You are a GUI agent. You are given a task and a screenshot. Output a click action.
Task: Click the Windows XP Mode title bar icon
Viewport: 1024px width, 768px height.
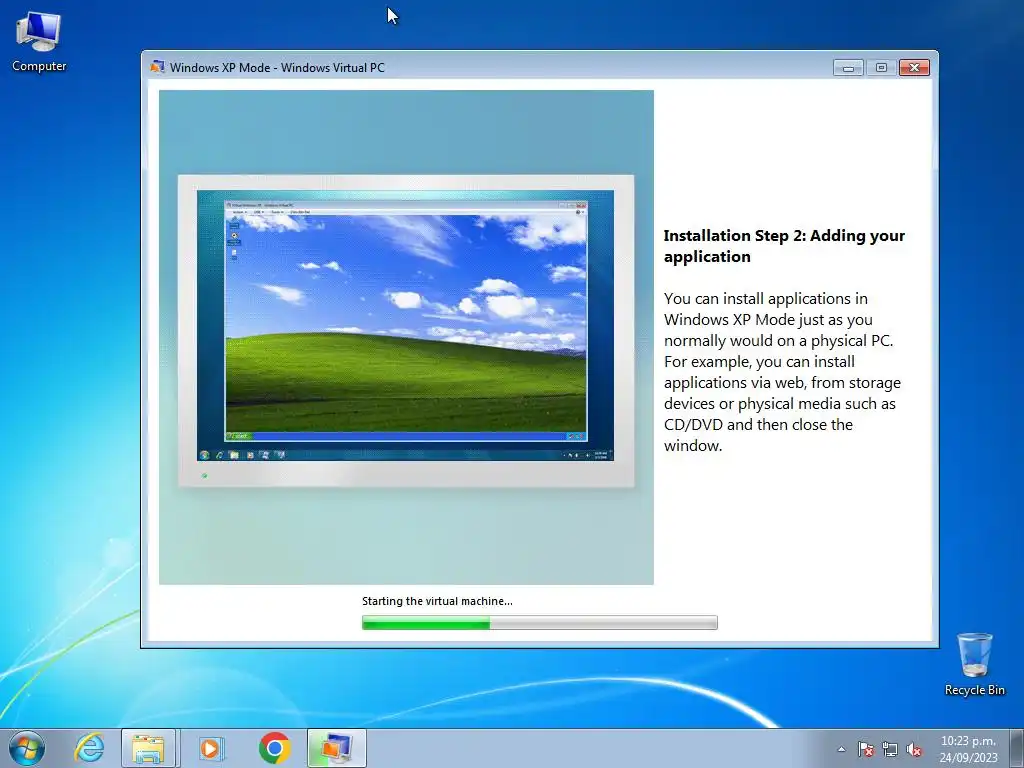point(157,67)
